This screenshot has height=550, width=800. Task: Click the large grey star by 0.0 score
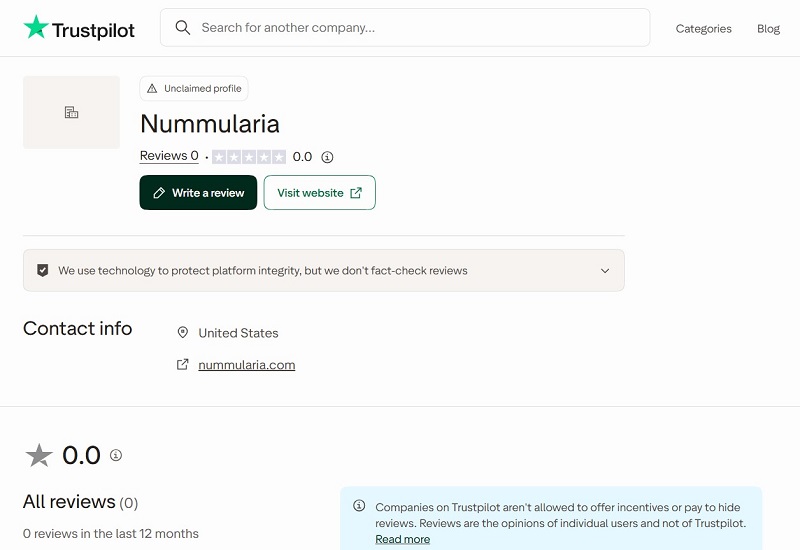point(39,455)
